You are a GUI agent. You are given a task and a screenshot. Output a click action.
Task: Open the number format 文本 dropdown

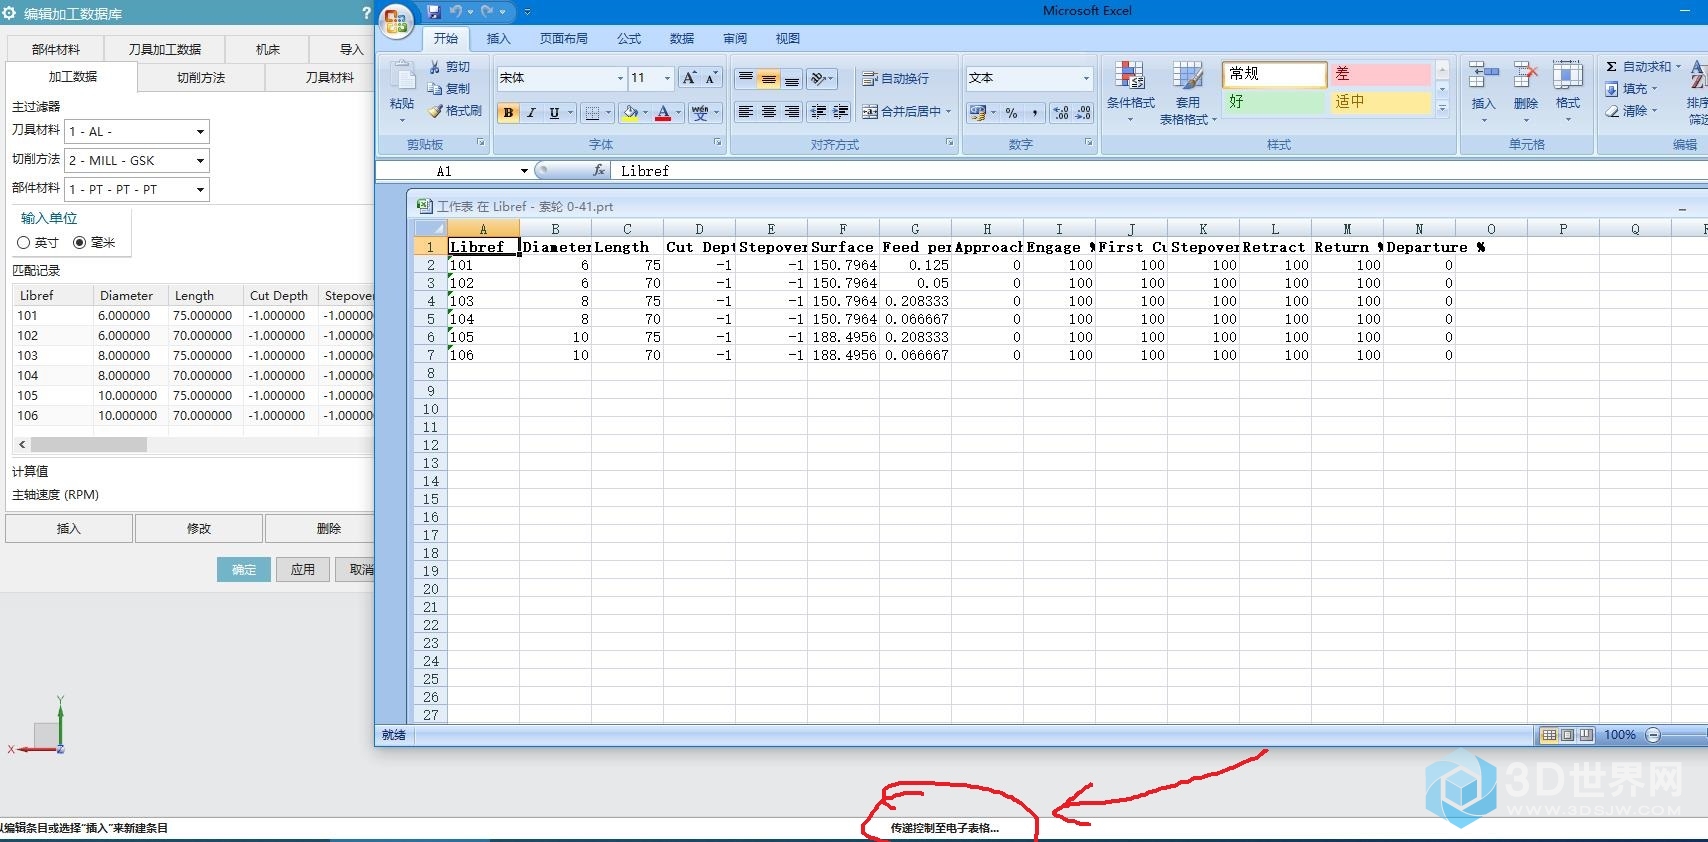[1086, 78]
